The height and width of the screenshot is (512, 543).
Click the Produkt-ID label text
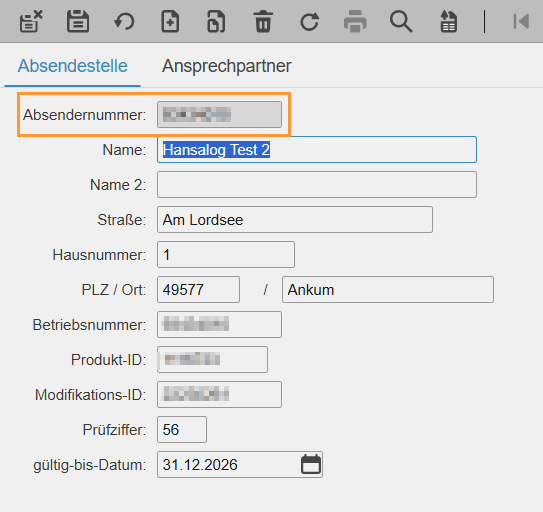(x=109, y=360)
